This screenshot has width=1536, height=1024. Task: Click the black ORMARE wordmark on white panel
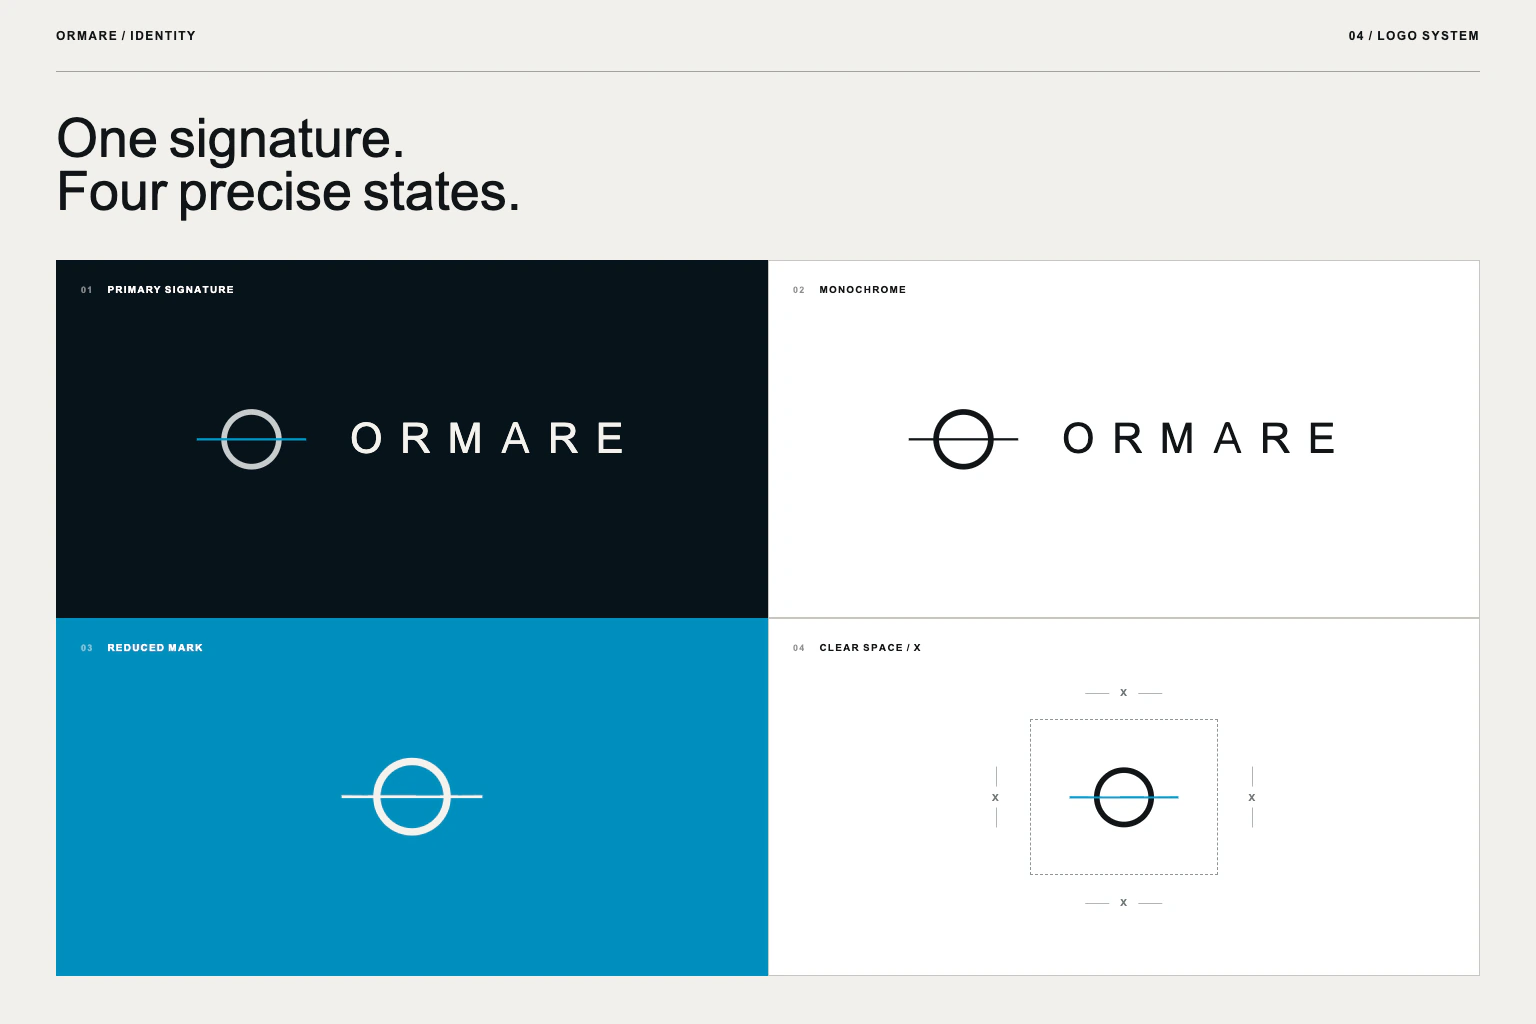[x=1200, y=438]
